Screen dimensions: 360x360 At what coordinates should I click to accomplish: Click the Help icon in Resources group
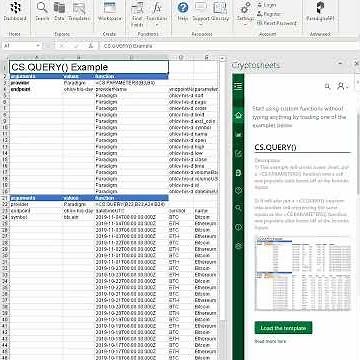[183, 12]
